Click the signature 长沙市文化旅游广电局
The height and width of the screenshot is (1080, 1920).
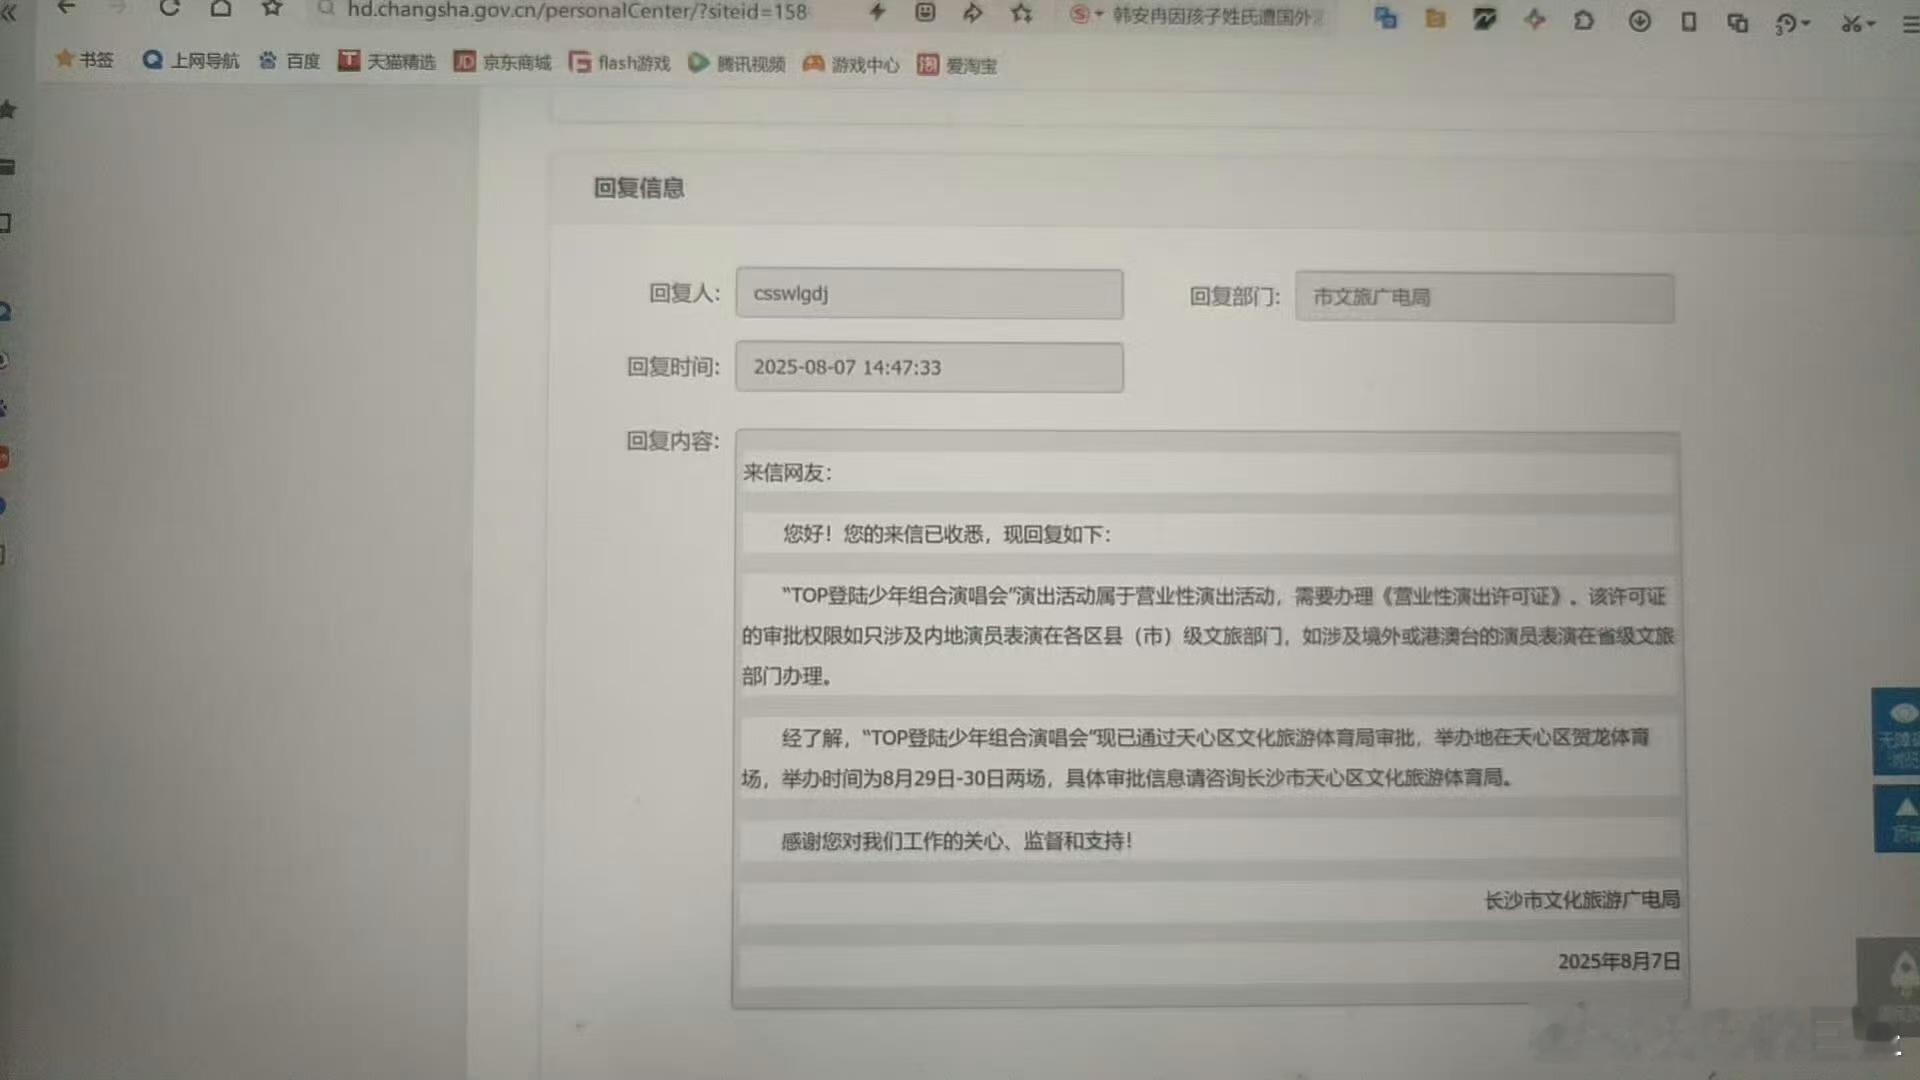click(x=1582, y=900)
